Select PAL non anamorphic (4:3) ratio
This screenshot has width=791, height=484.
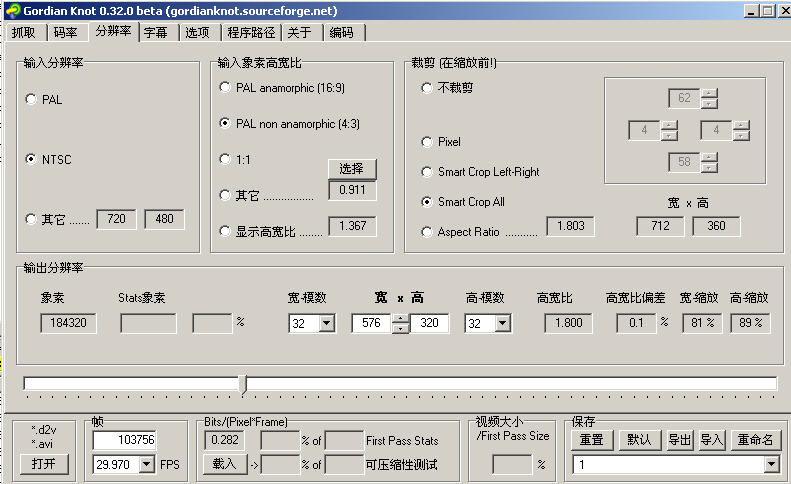225,123
